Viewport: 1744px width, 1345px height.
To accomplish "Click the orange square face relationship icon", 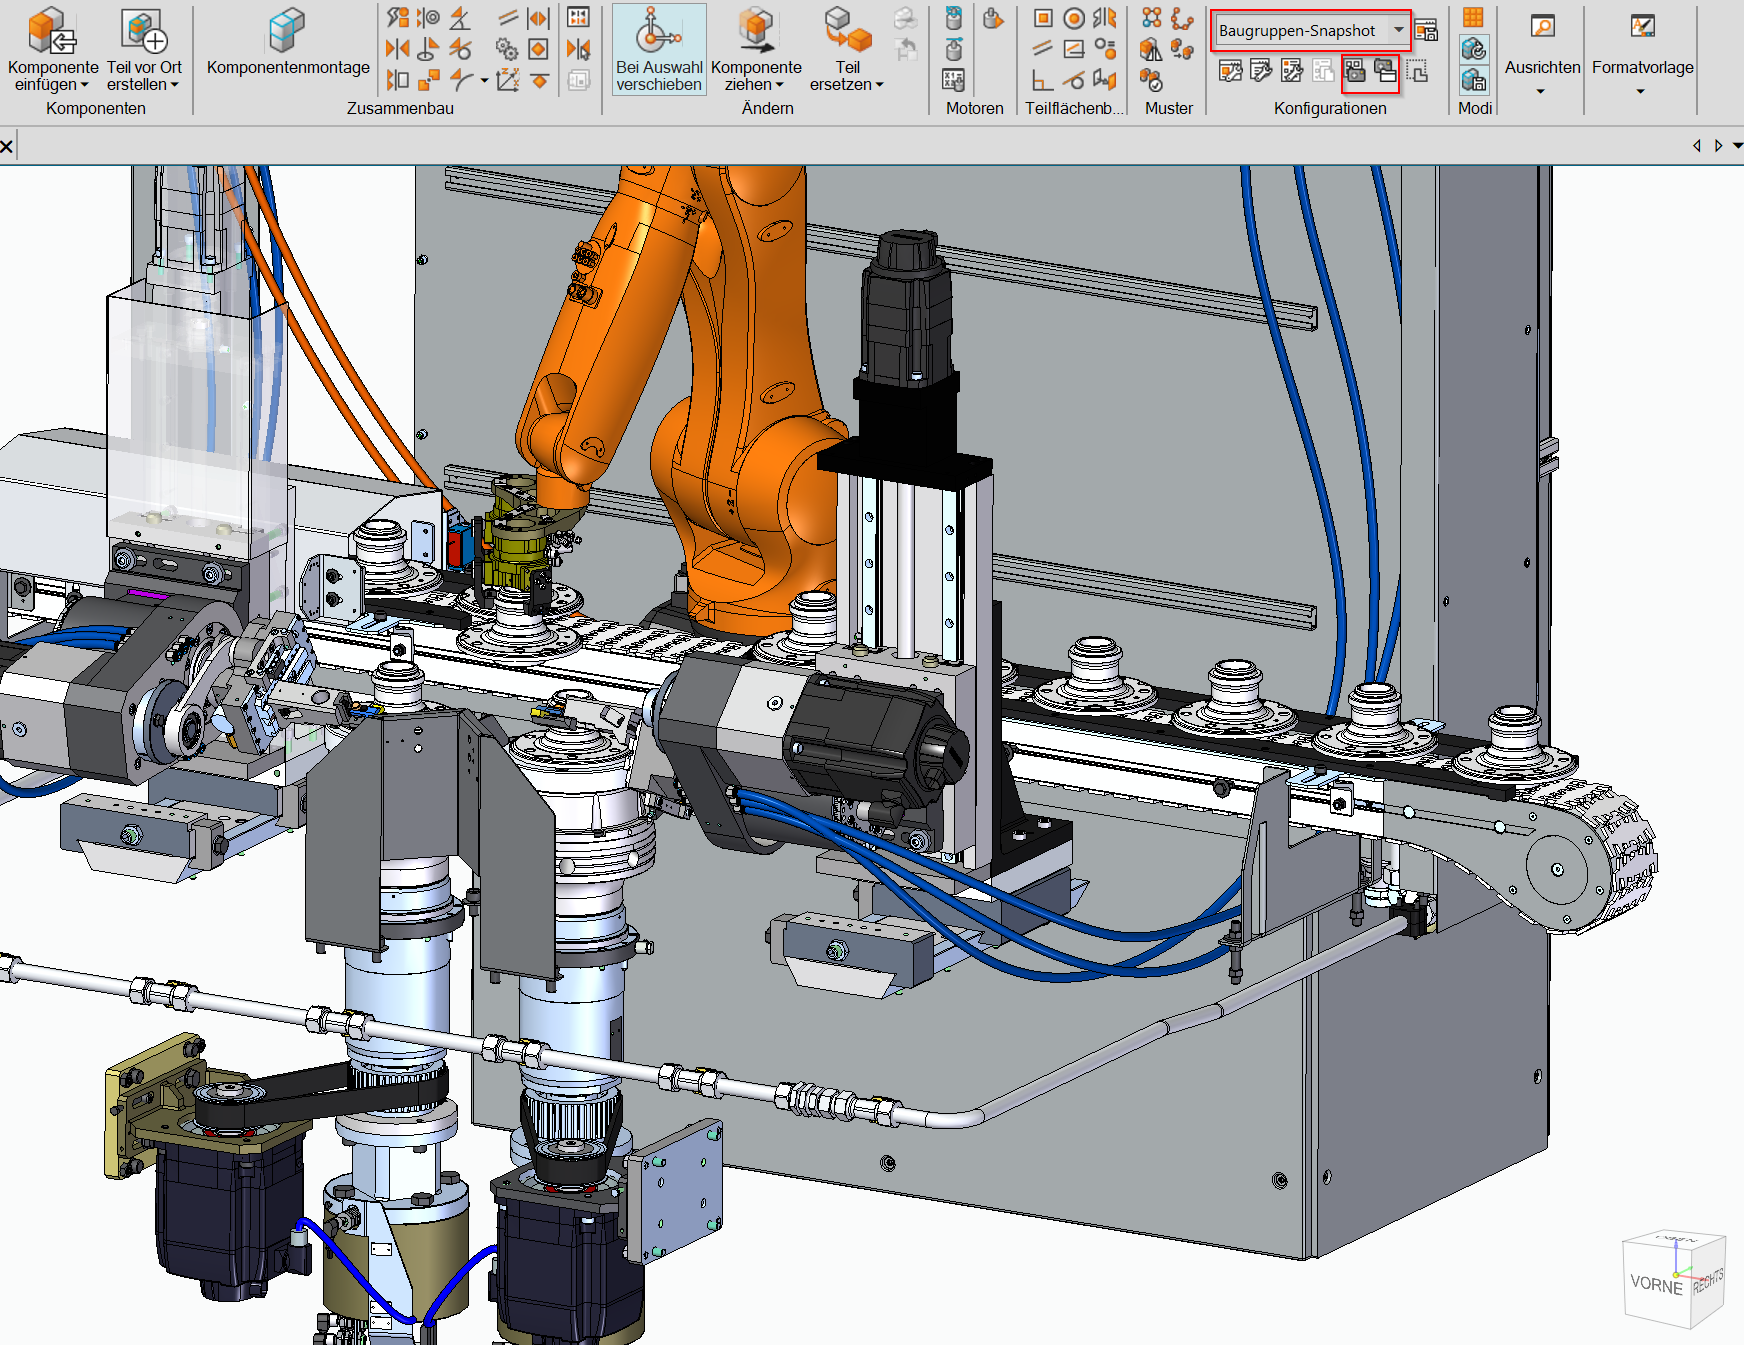I will click(1042, 17).
